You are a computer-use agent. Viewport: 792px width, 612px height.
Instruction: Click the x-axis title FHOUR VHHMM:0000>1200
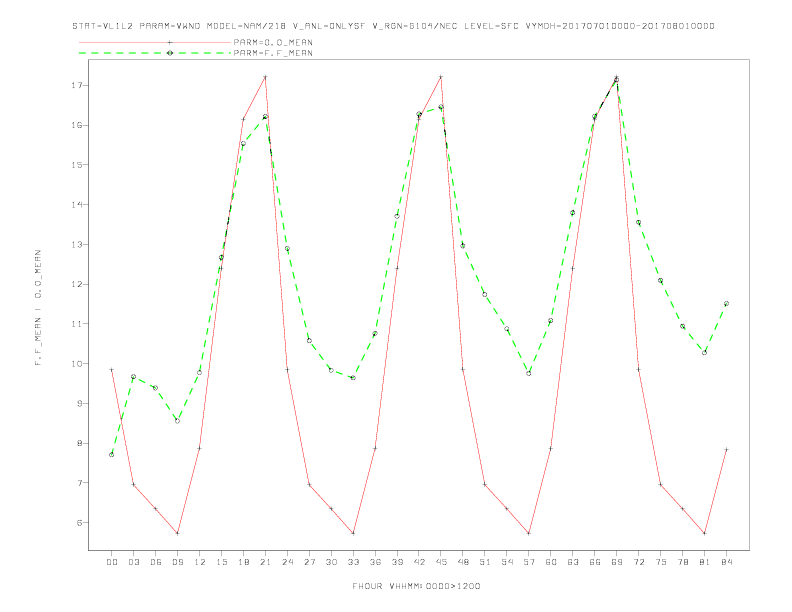point(416,586)
